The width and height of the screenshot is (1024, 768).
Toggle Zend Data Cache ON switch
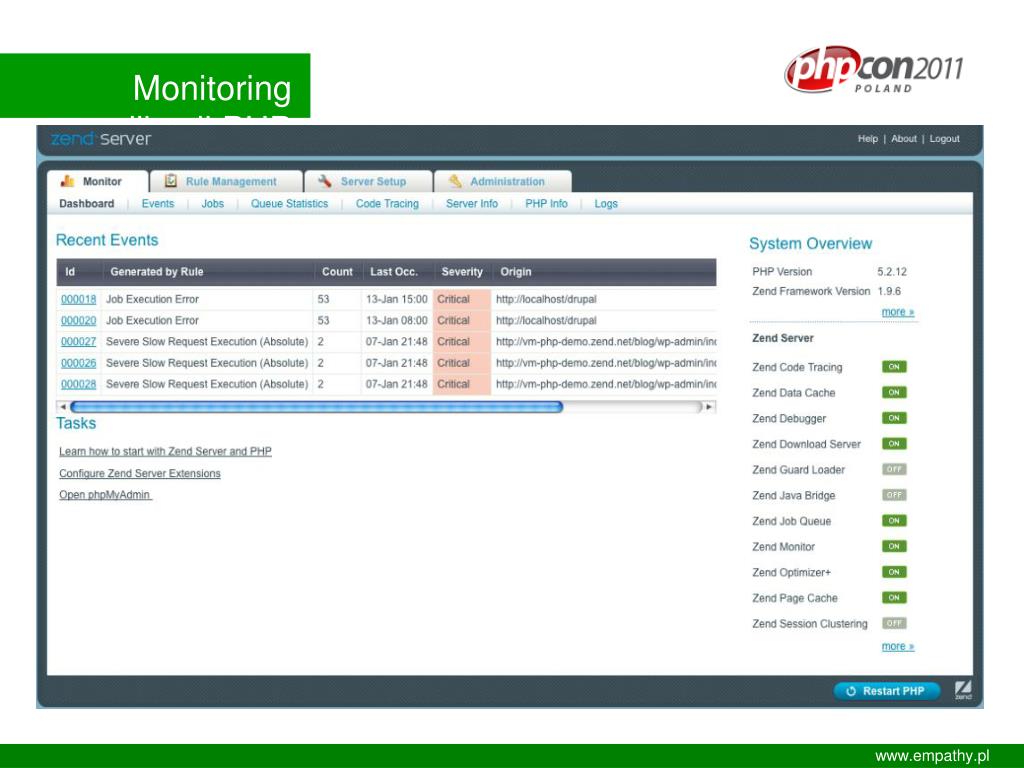pos(894,392)
